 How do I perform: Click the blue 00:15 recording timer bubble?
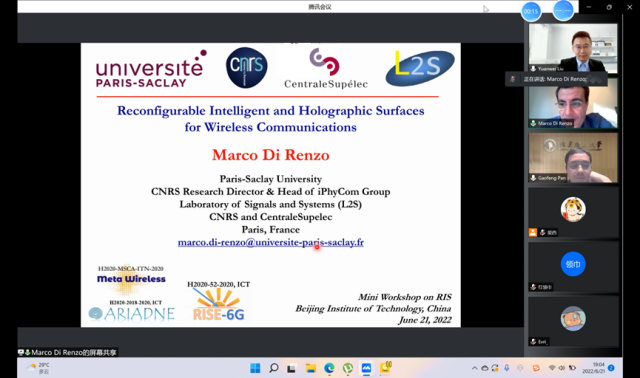coord(531,11)
